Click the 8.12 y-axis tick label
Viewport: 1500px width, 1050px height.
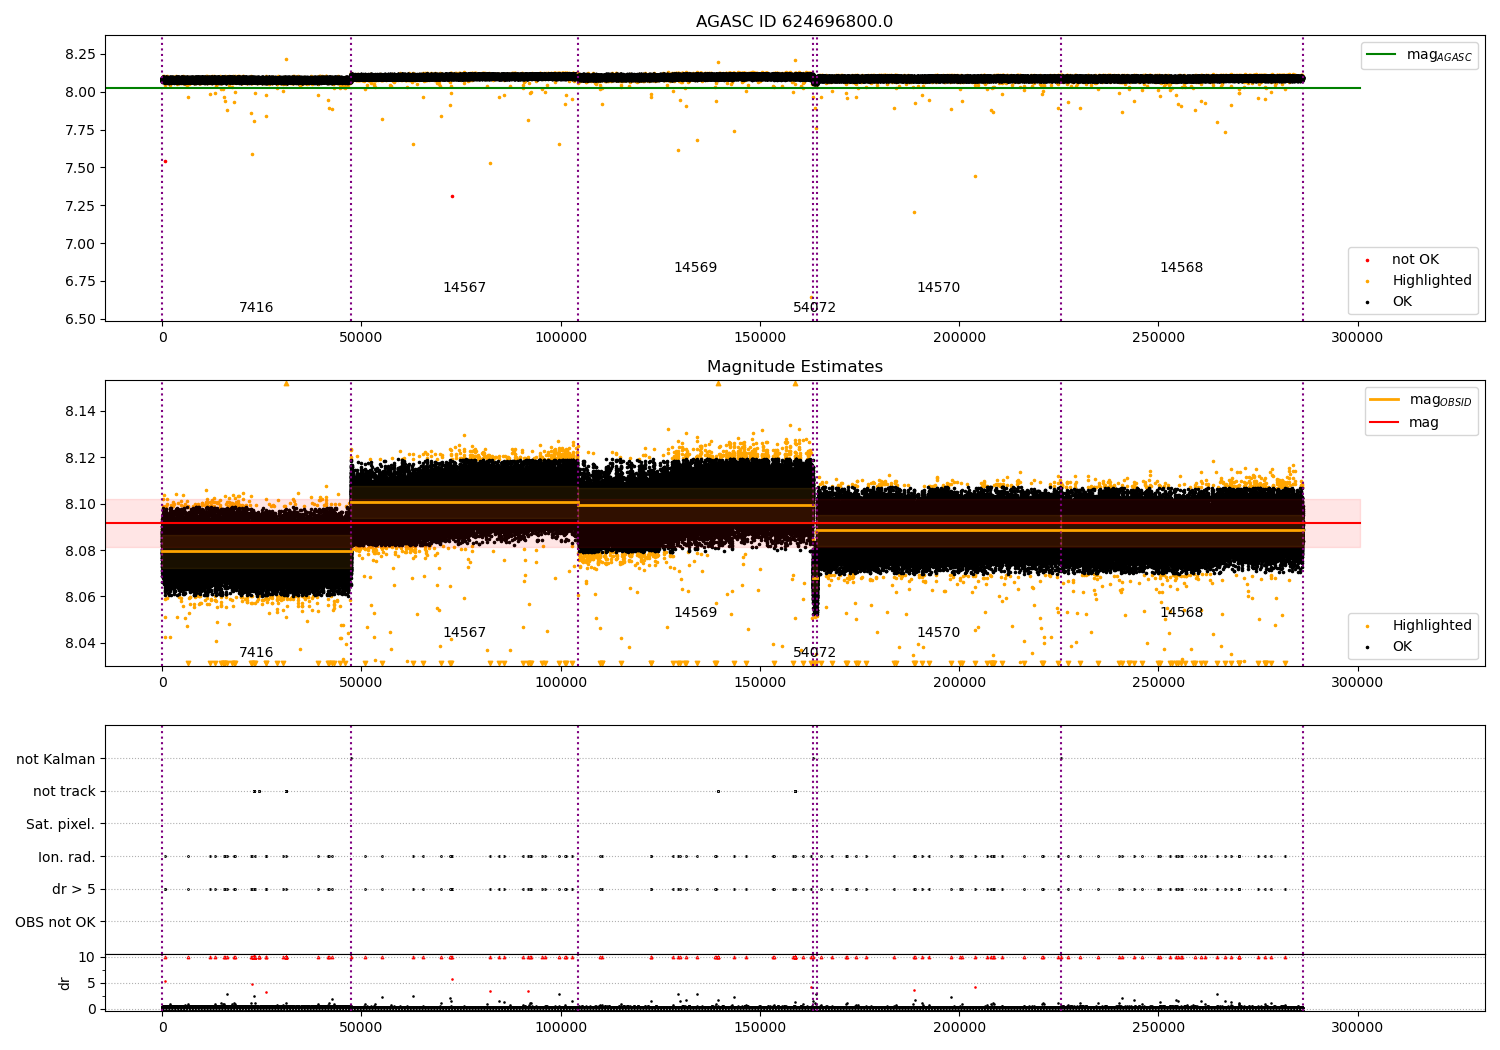tap(80, 458)
